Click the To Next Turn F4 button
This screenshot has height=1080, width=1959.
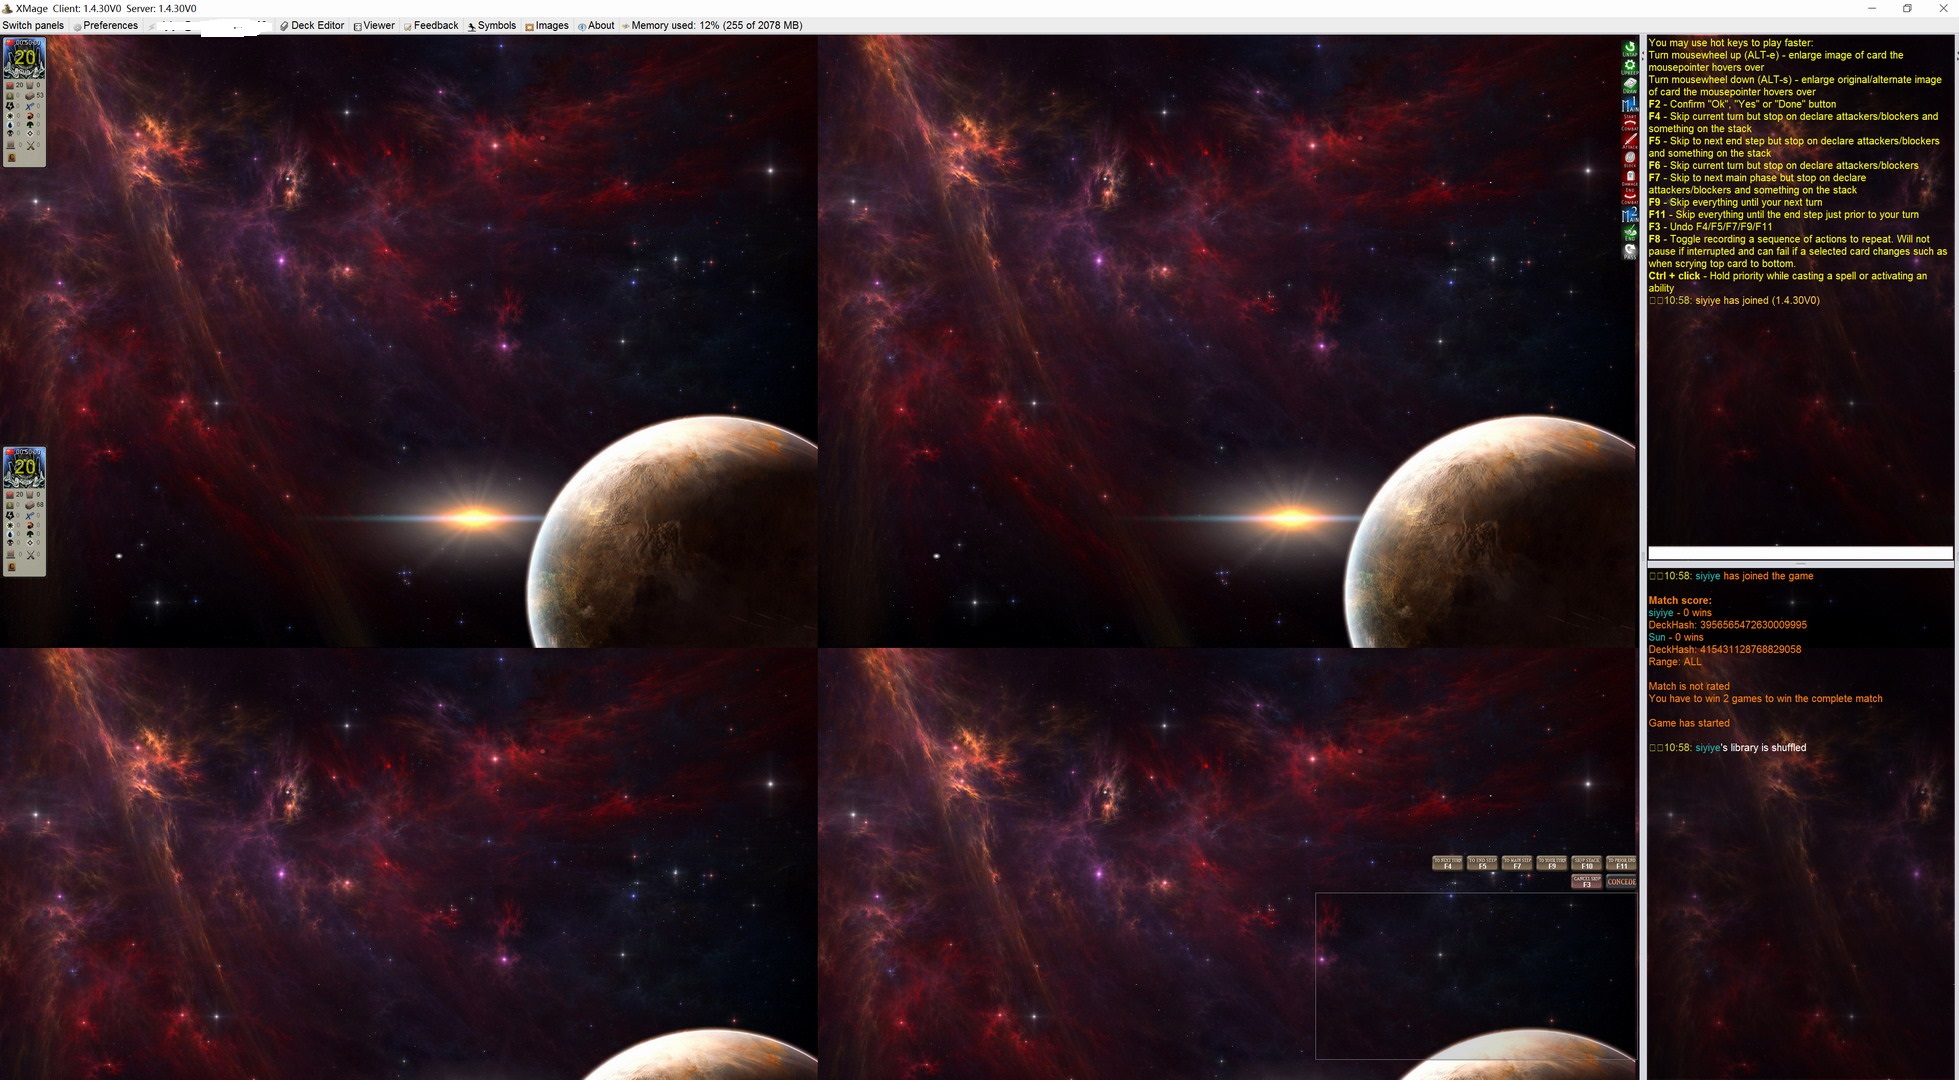point(1447,863)
